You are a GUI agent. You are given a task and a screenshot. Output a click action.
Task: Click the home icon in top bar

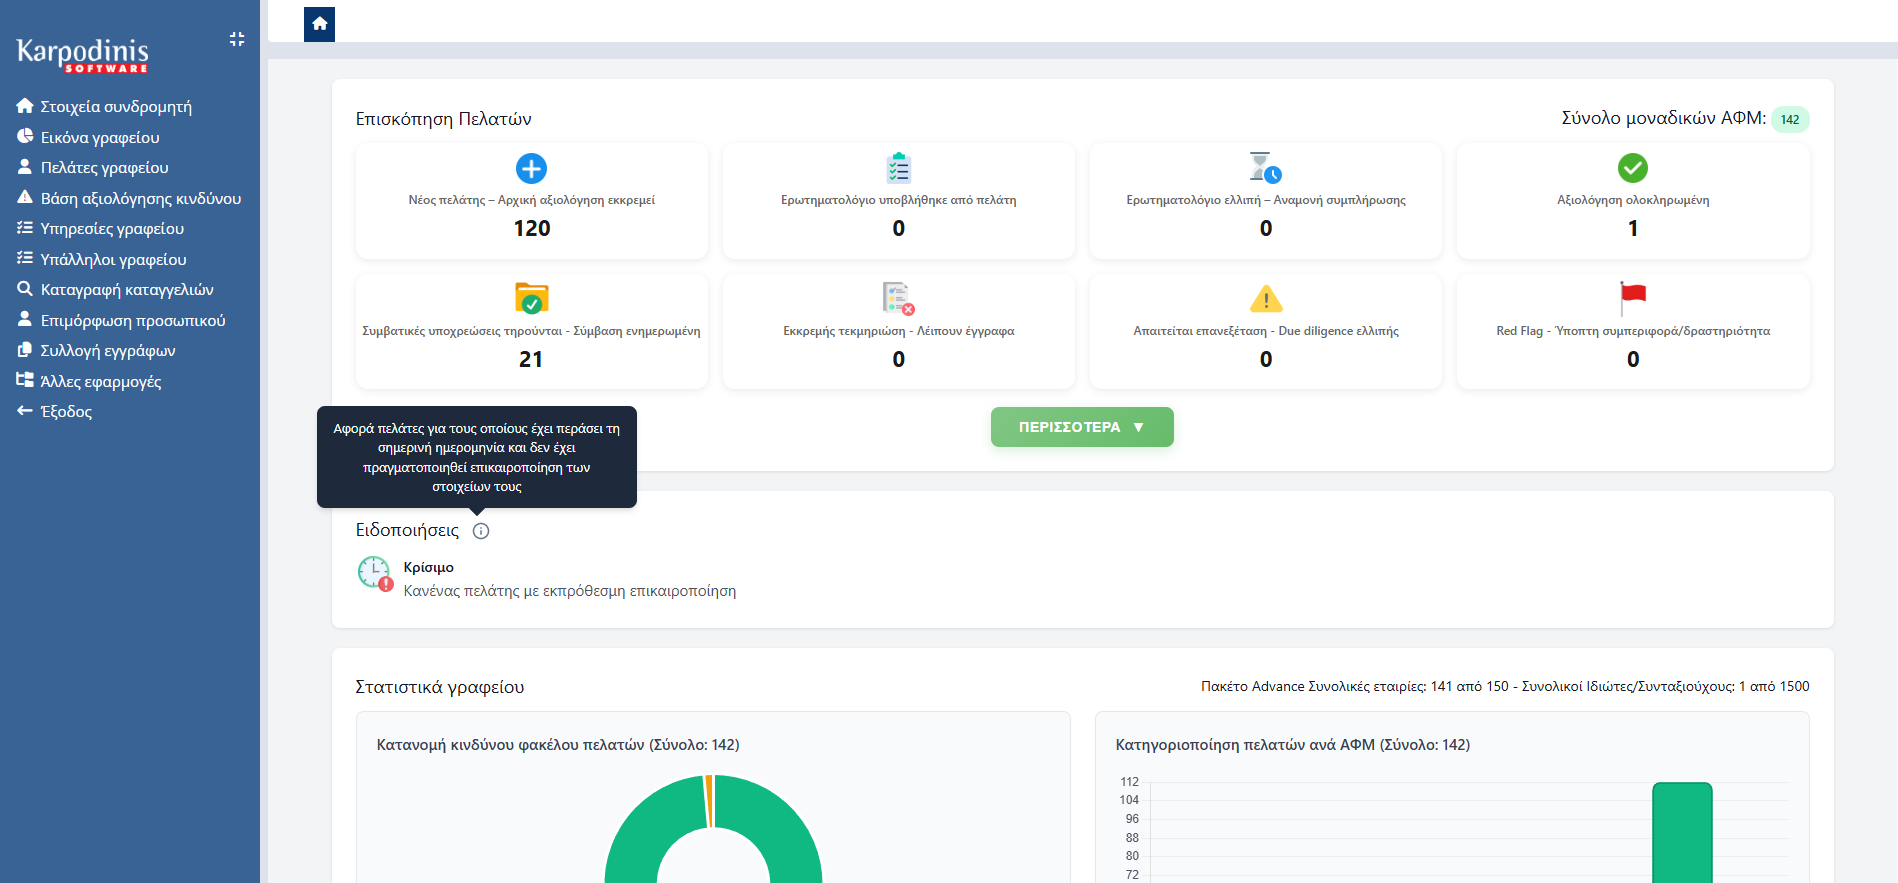319,24
